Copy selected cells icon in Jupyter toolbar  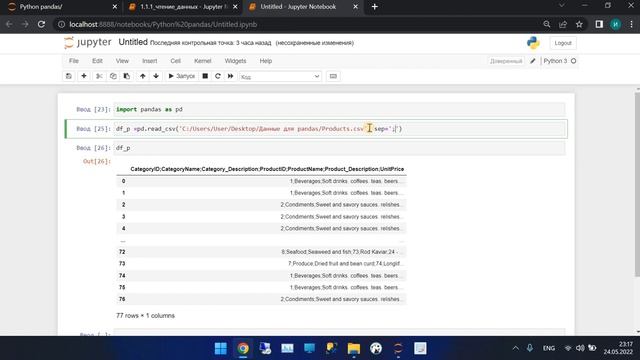(x=113, y=76)
